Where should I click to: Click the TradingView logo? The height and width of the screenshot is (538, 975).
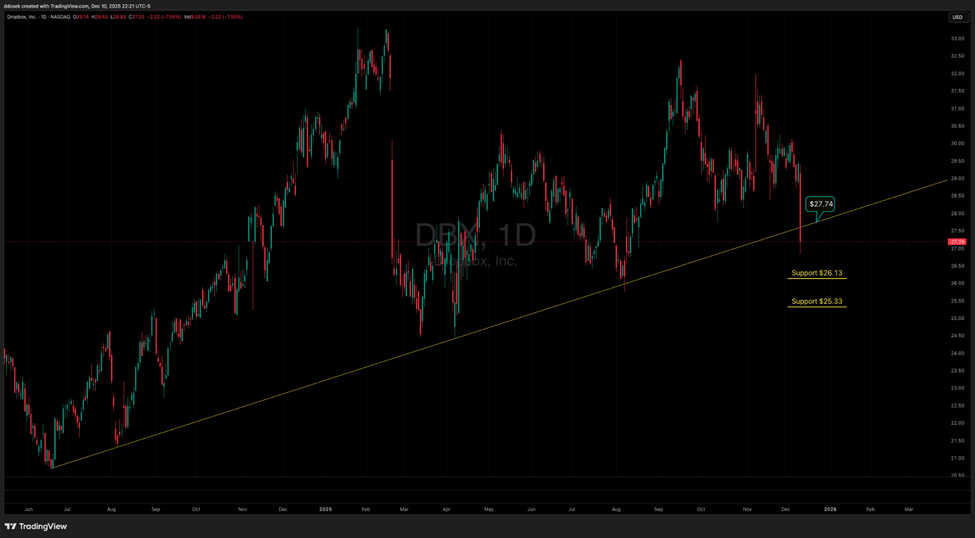pos(35,526)
